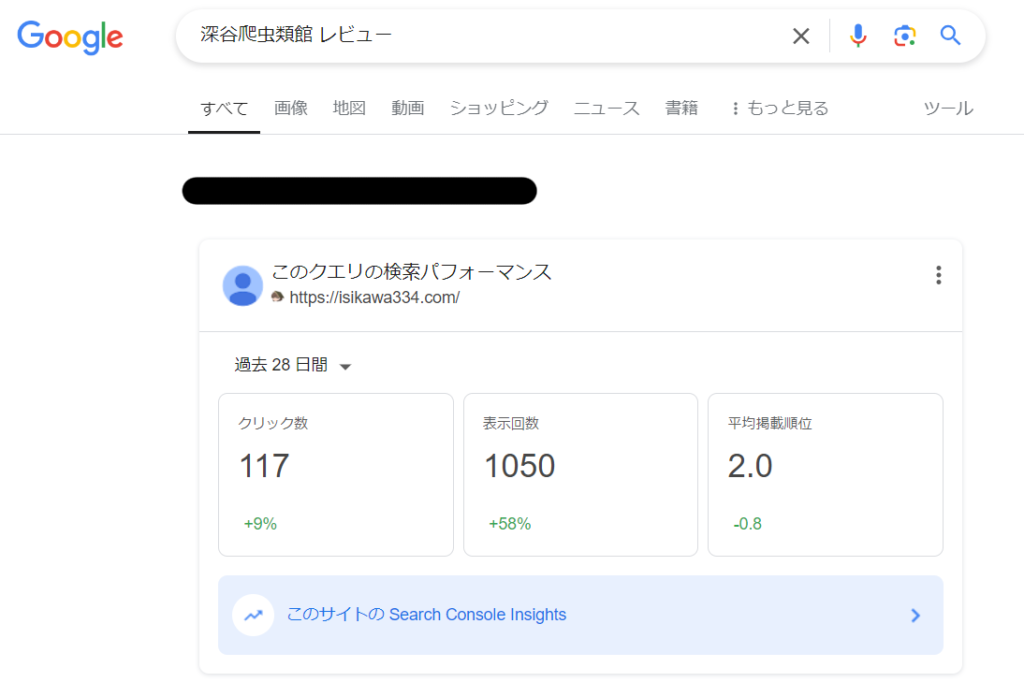Submit search with the magnifier icon
Screen dimensions: 1024x682
tap(950, 35)
